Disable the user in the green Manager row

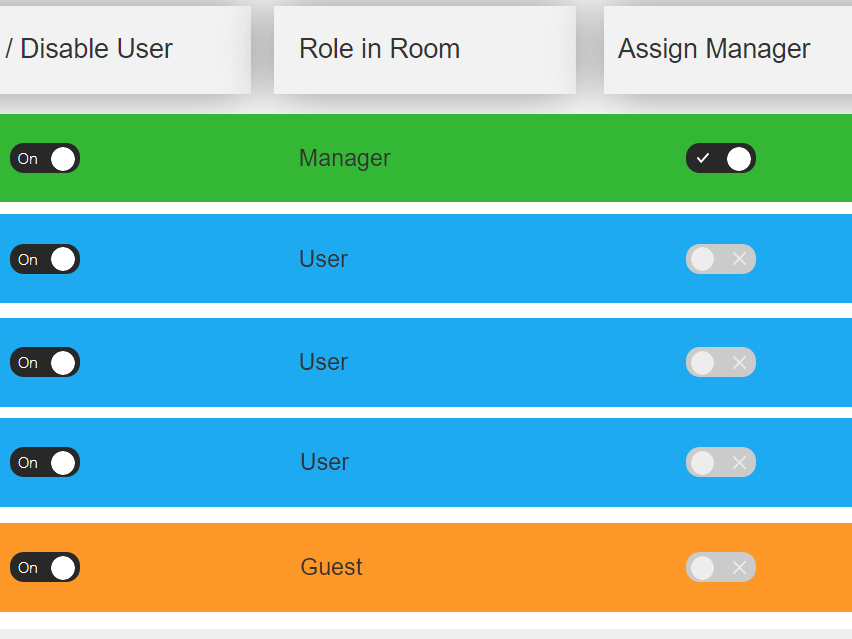tap(45, 159)
